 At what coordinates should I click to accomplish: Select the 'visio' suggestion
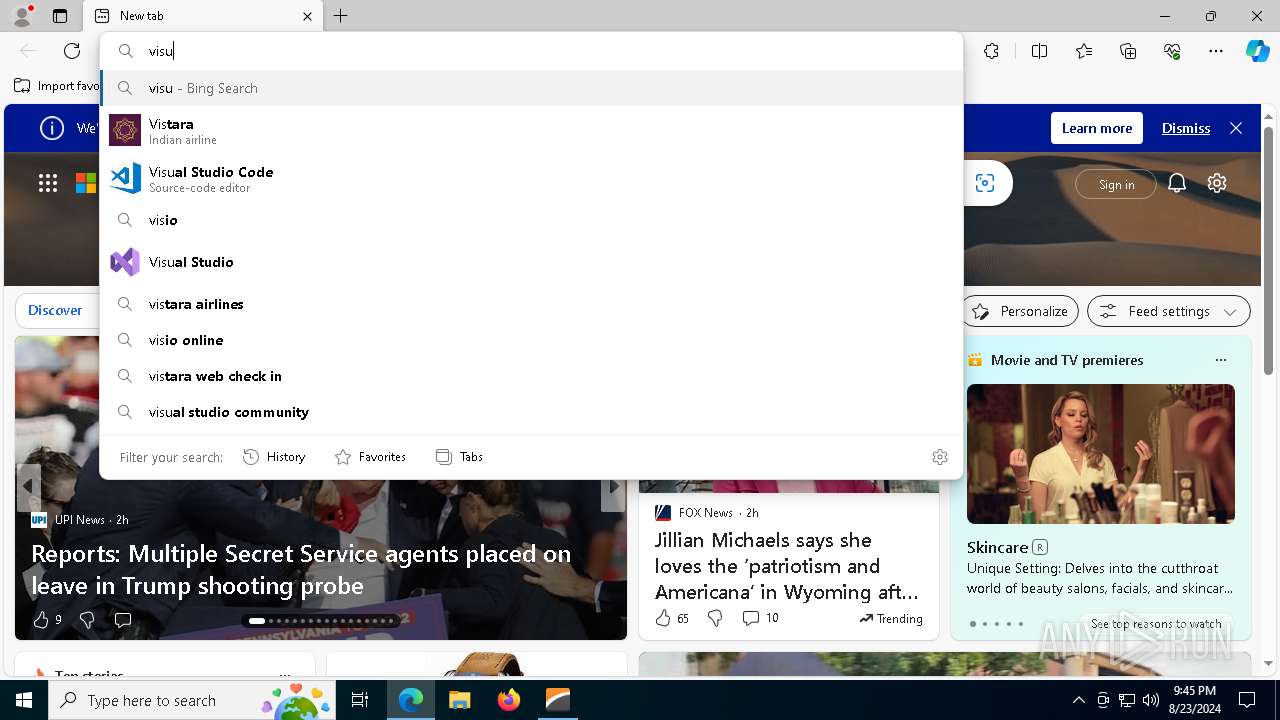(531, 220)
